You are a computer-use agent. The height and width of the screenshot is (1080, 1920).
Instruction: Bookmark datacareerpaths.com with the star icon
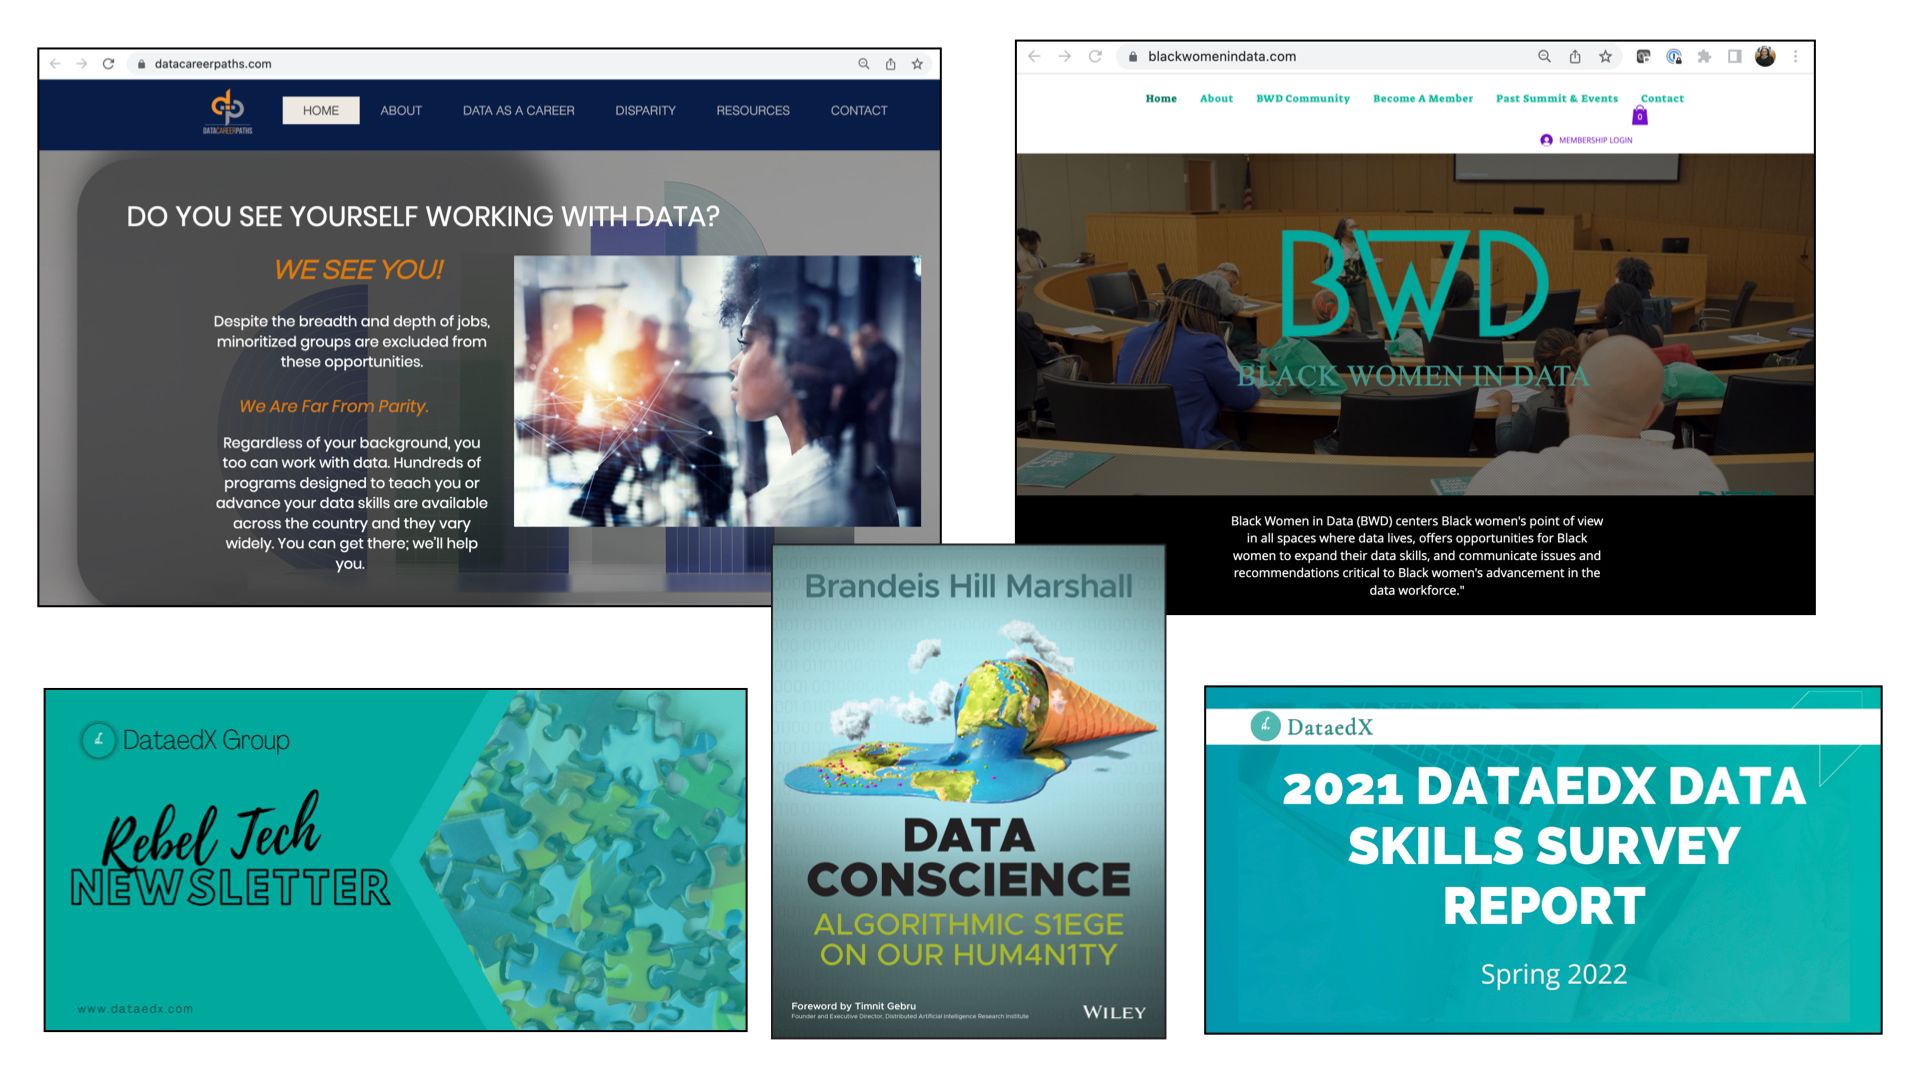click(x=917, y=64)
